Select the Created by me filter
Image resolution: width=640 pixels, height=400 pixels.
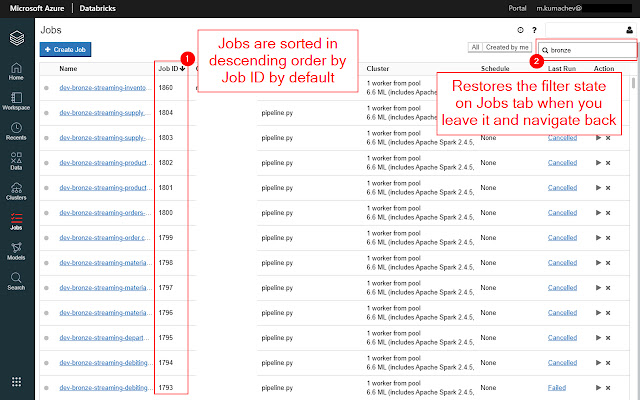pyautogui.click(x=507, y=47)
